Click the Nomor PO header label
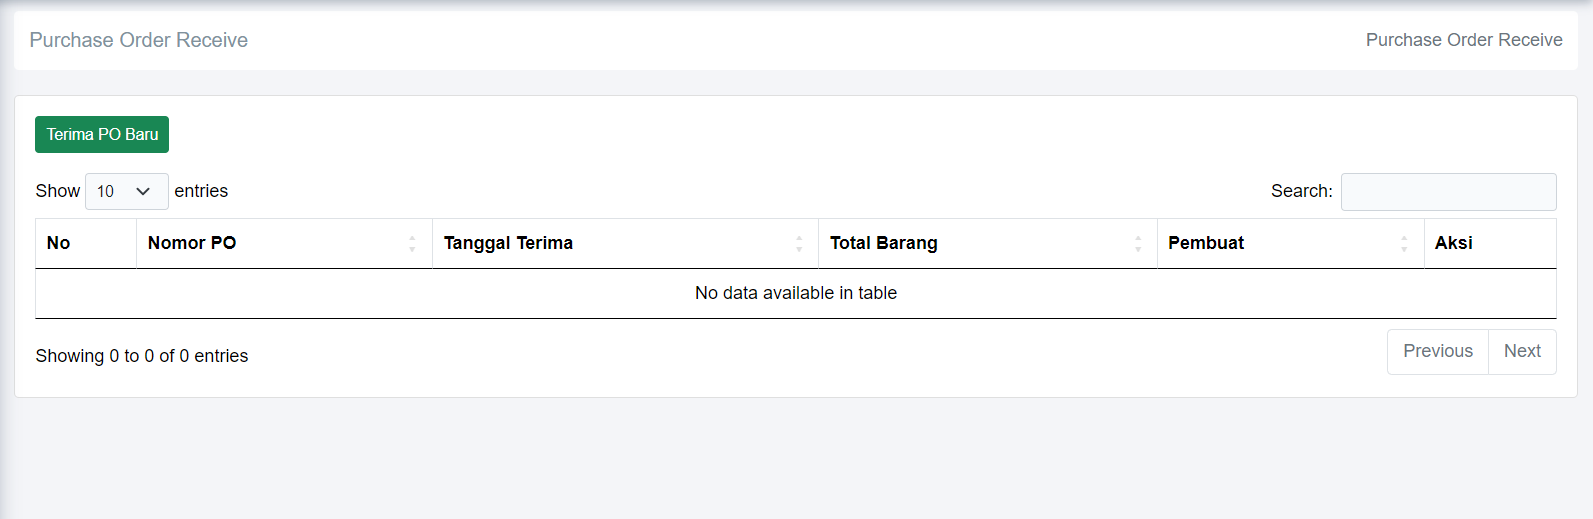1593x519 pixels. pyautogui.click(x=192, y=243)
